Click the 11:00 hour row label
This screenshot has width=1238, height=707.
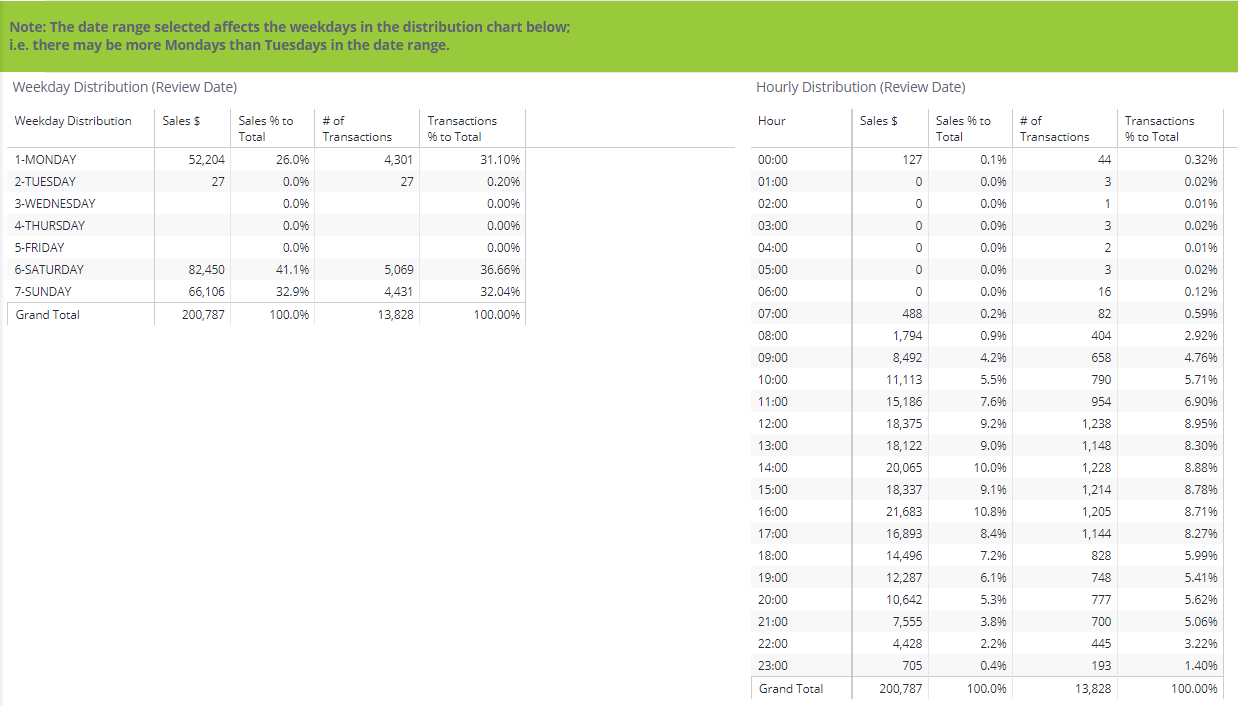click(x=773, y=402)
